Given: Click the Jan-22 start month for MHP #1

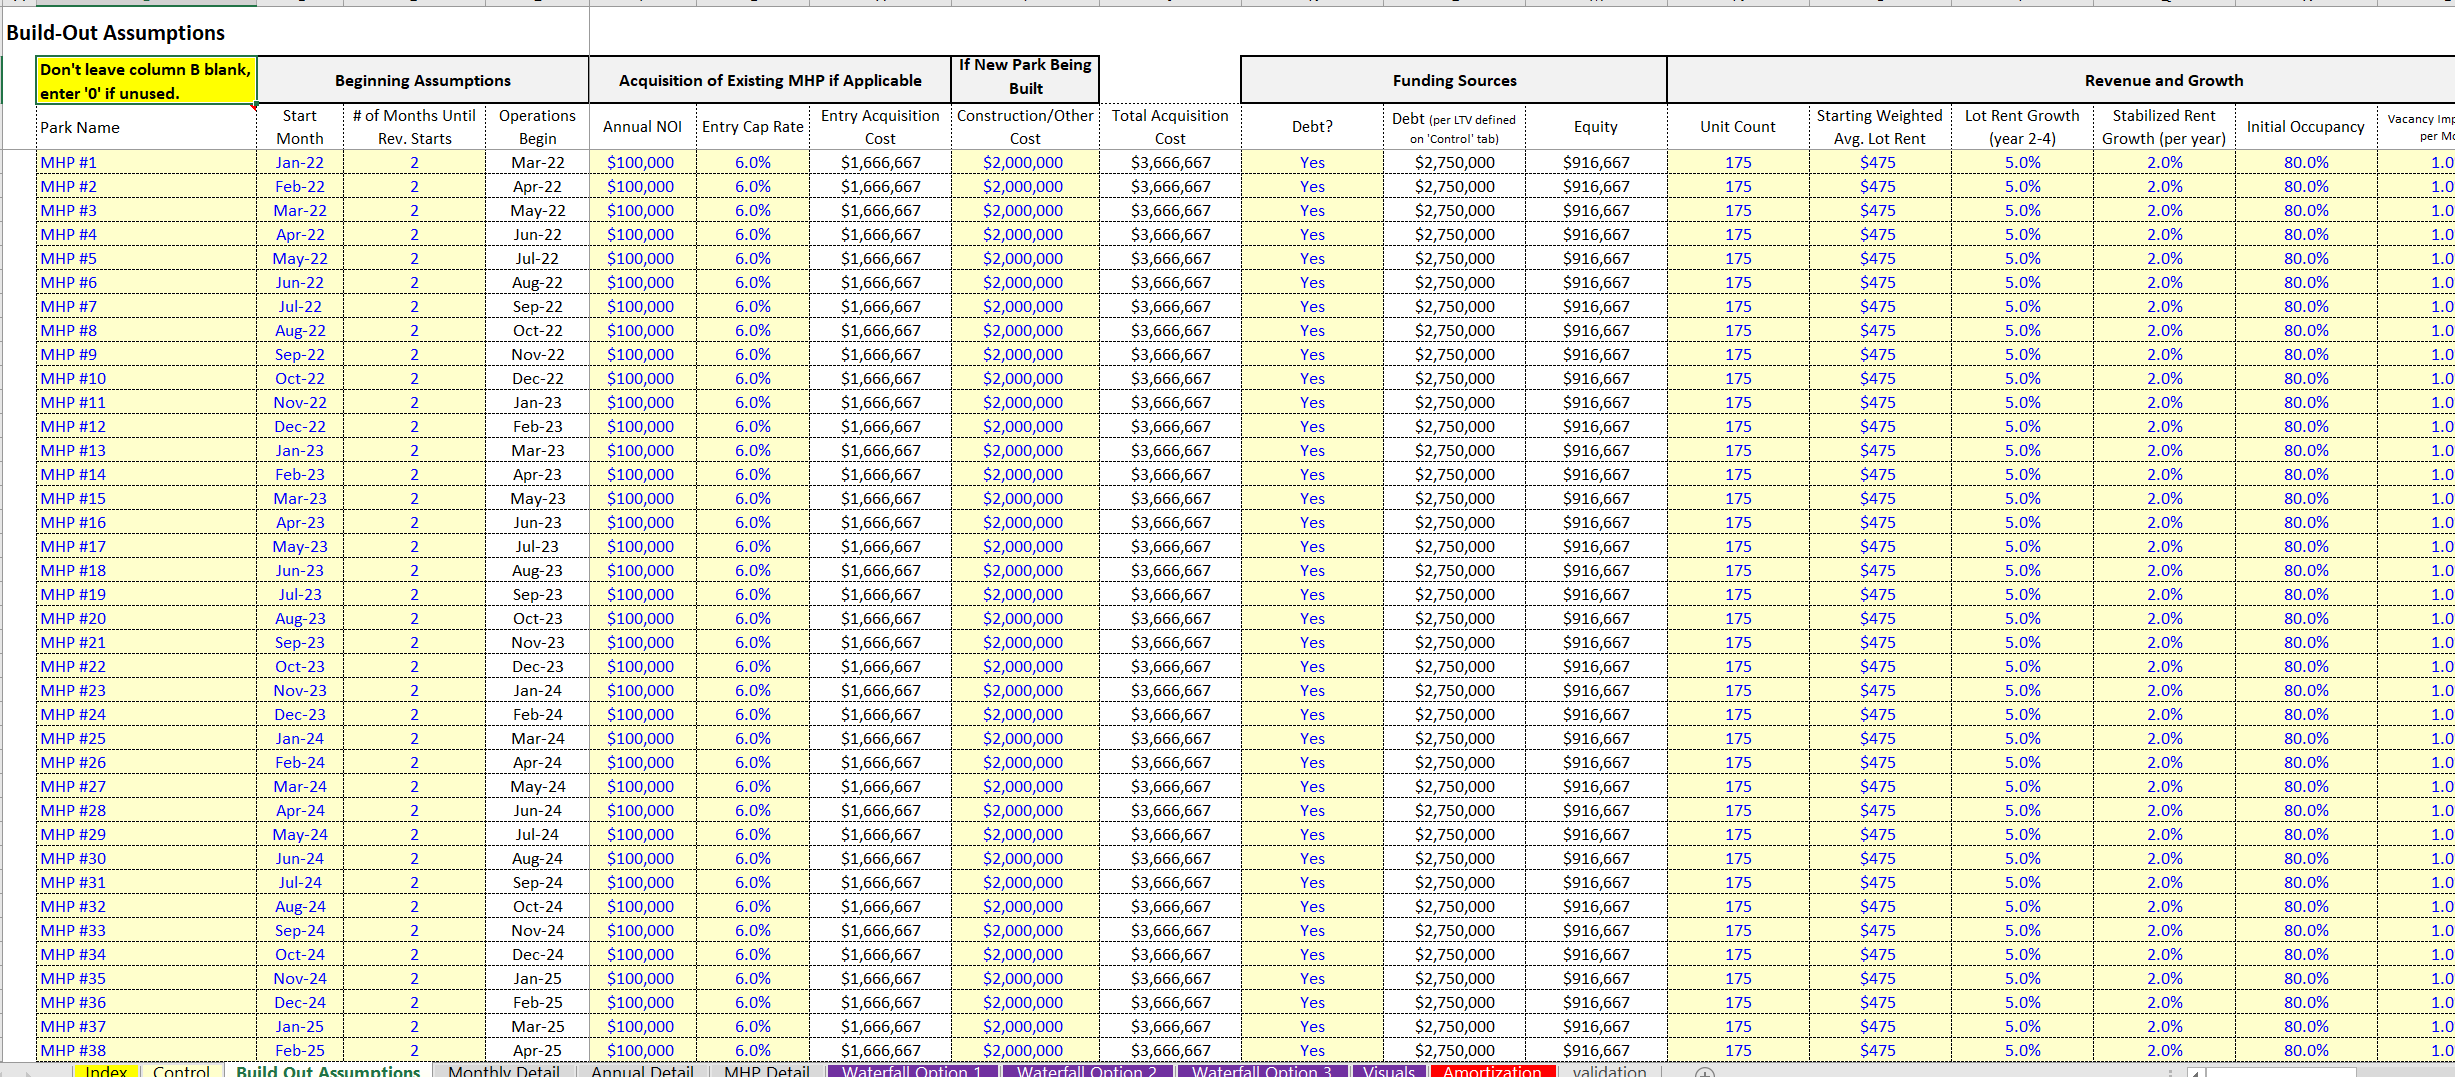Looking at the screenshot, I should (300, 162).
